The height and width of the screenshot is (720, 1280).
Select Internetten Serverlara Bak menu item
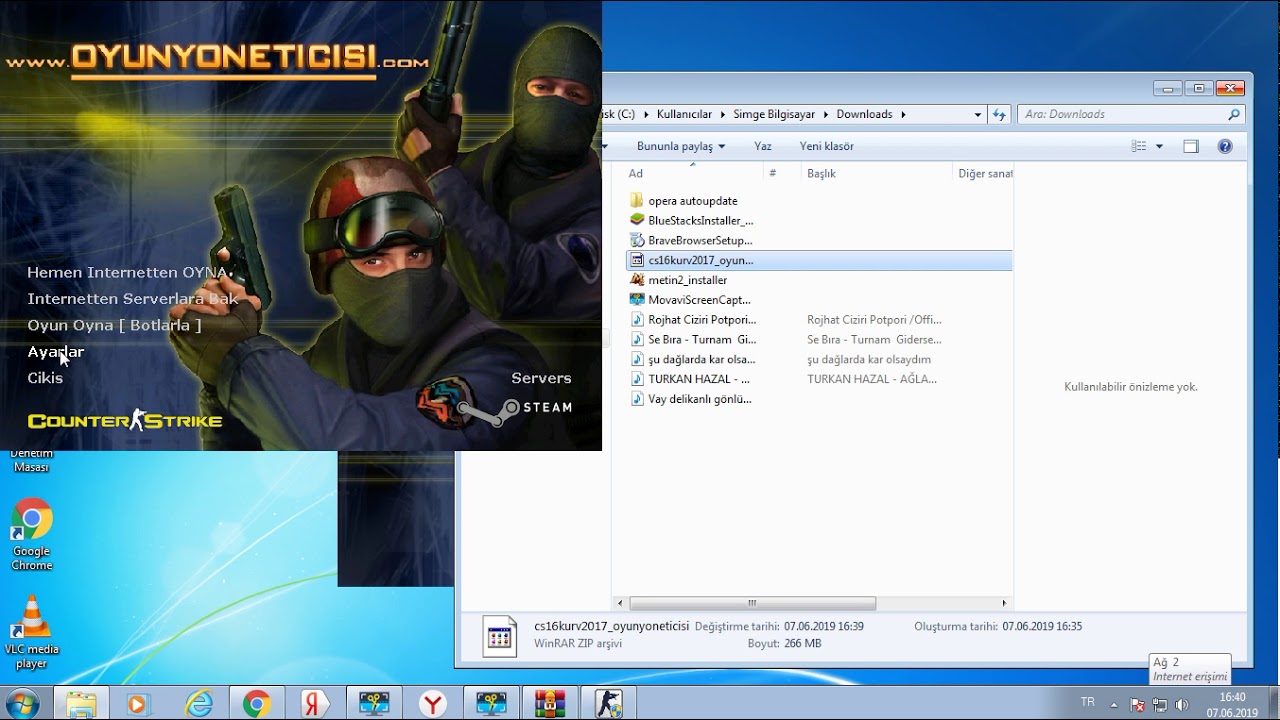(133, 299)
